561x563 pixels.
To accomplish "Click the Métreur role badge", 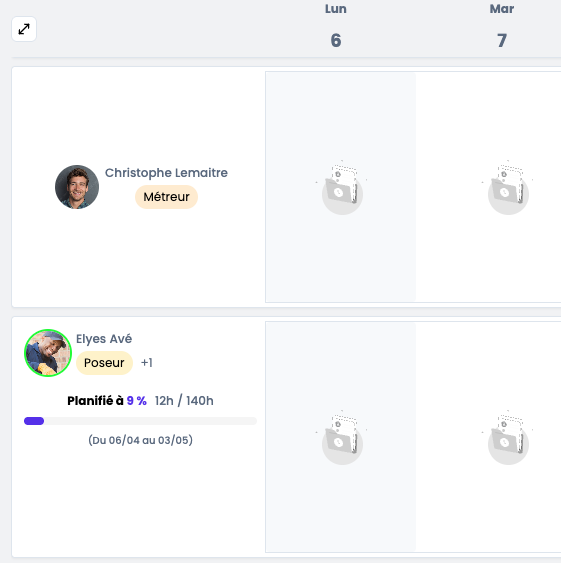I will [x=166, y=197].
